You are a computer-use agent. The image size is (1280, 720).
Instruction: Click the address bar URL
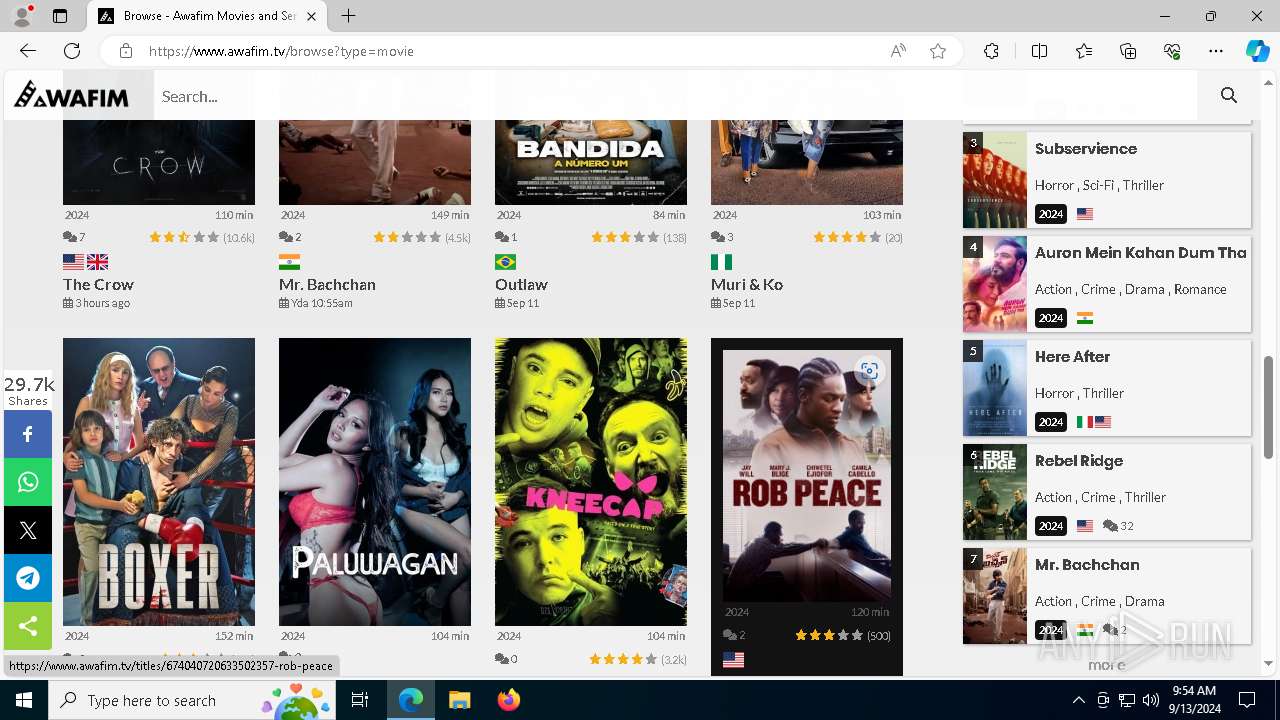(x=281, y=51)
